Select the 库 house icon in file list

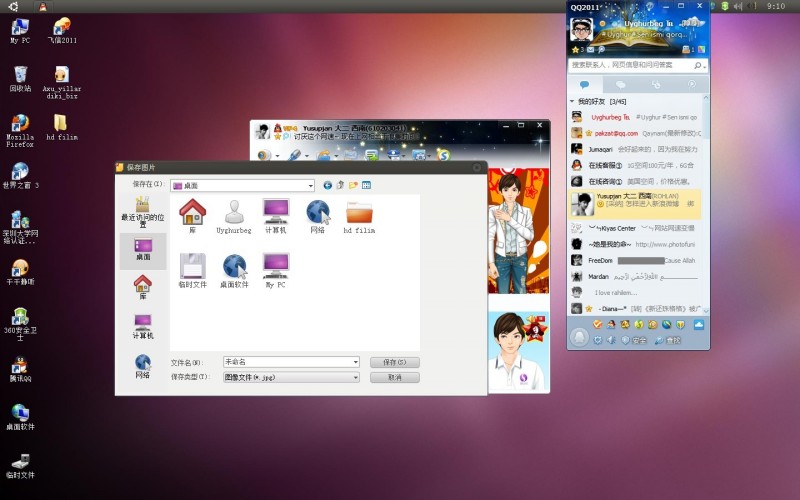192,216
